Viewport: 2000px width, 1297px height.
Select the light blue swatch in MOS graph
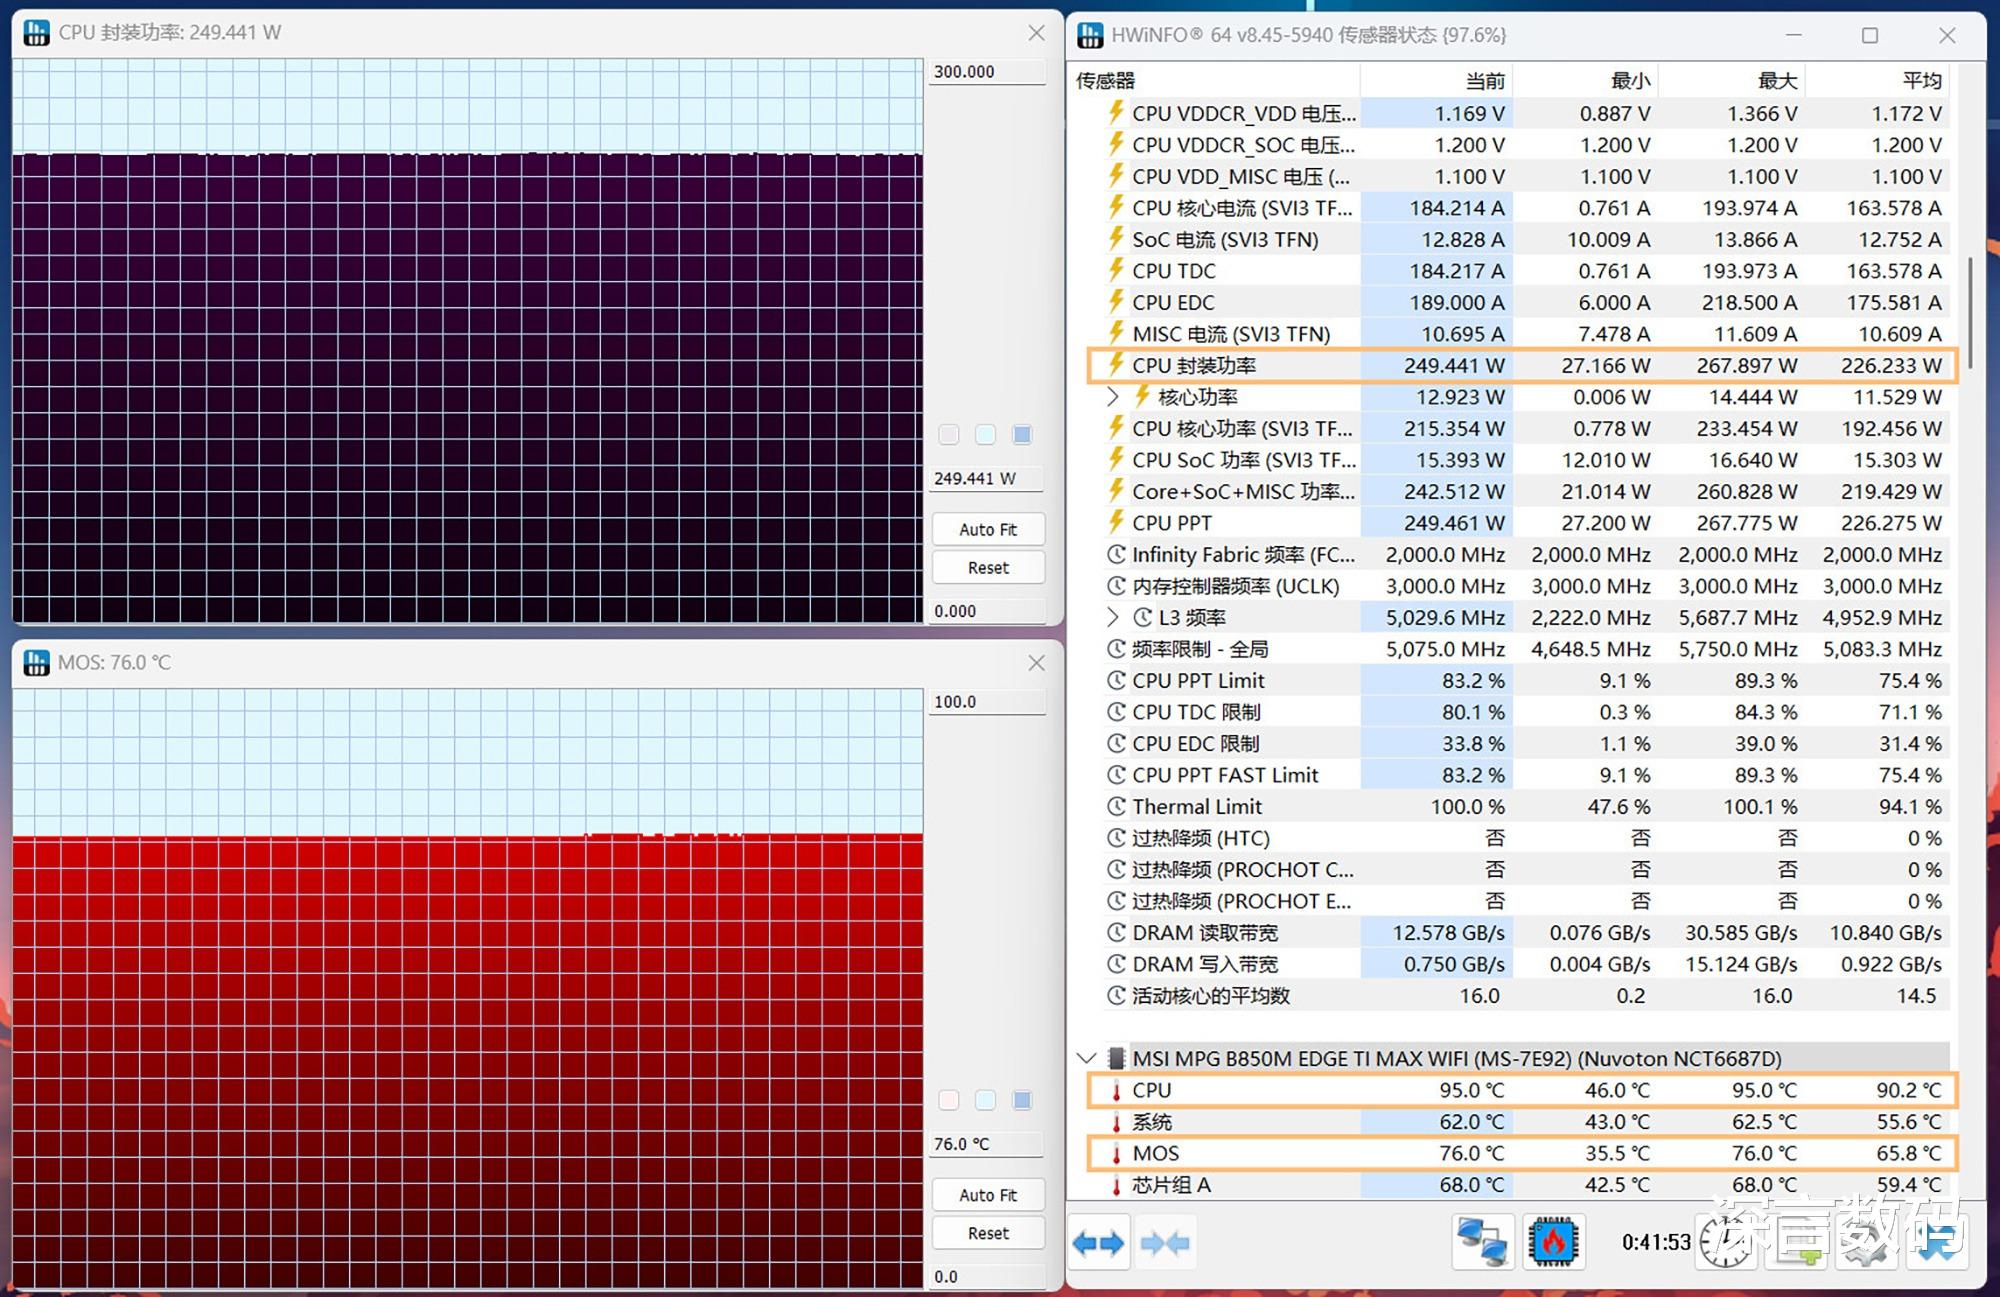pyautogui.click(x=985, y=1100)
